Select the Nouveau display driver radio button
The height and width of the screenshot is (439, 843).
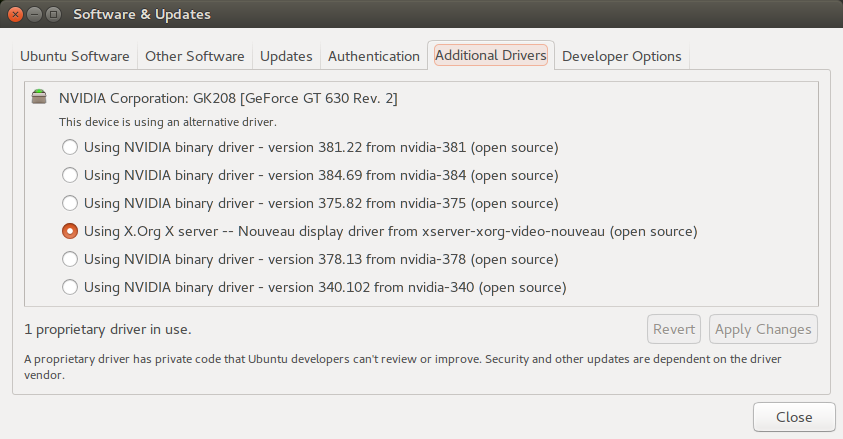pyautogui.click(x=70, y=231)
